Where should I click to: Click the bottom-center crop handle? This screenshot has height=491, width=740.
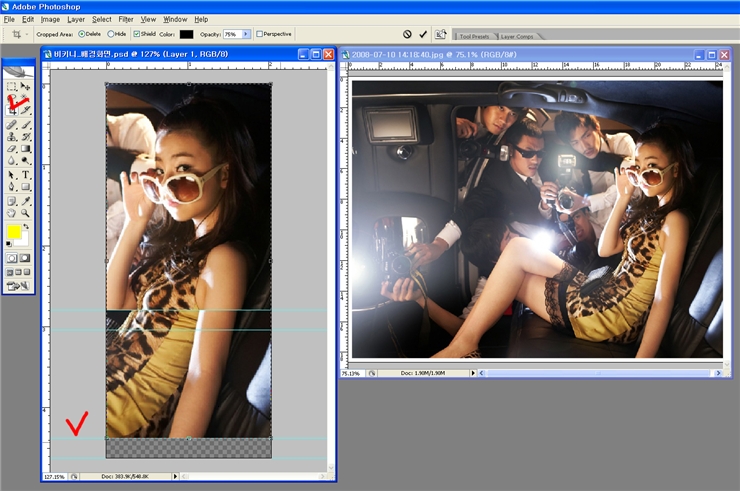(189, 439)
